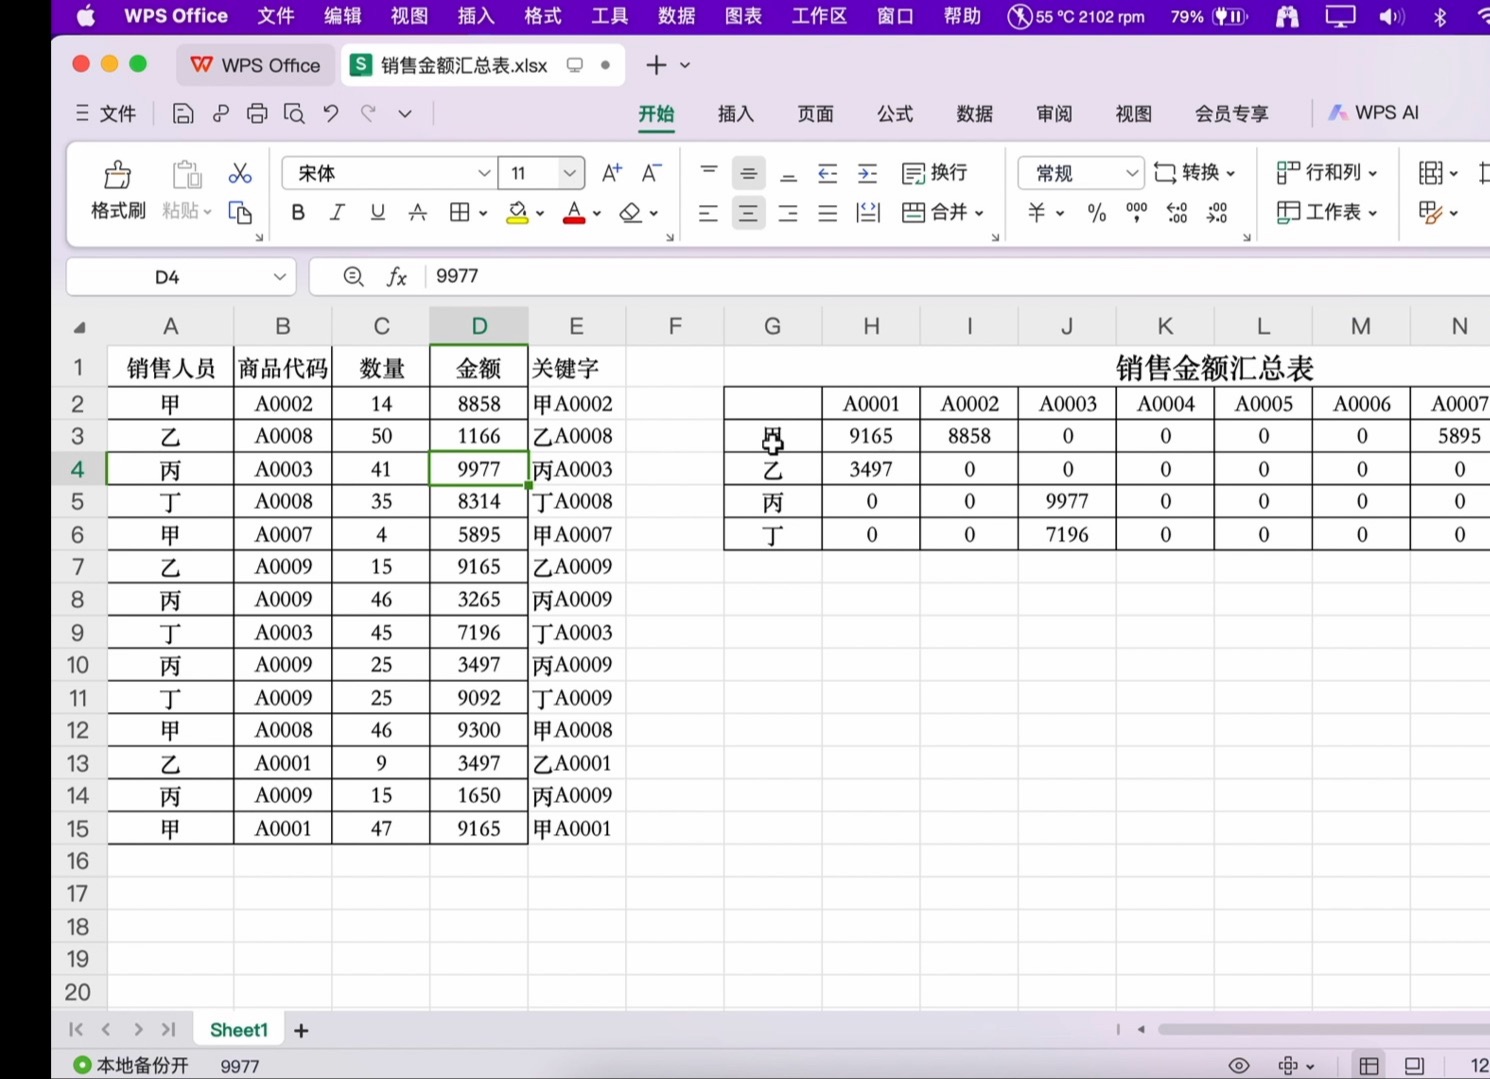This screenshot has height=1079, width=1490.
Task: Click the zoom magnifier icon in formula bar
Action: point(353,276)
